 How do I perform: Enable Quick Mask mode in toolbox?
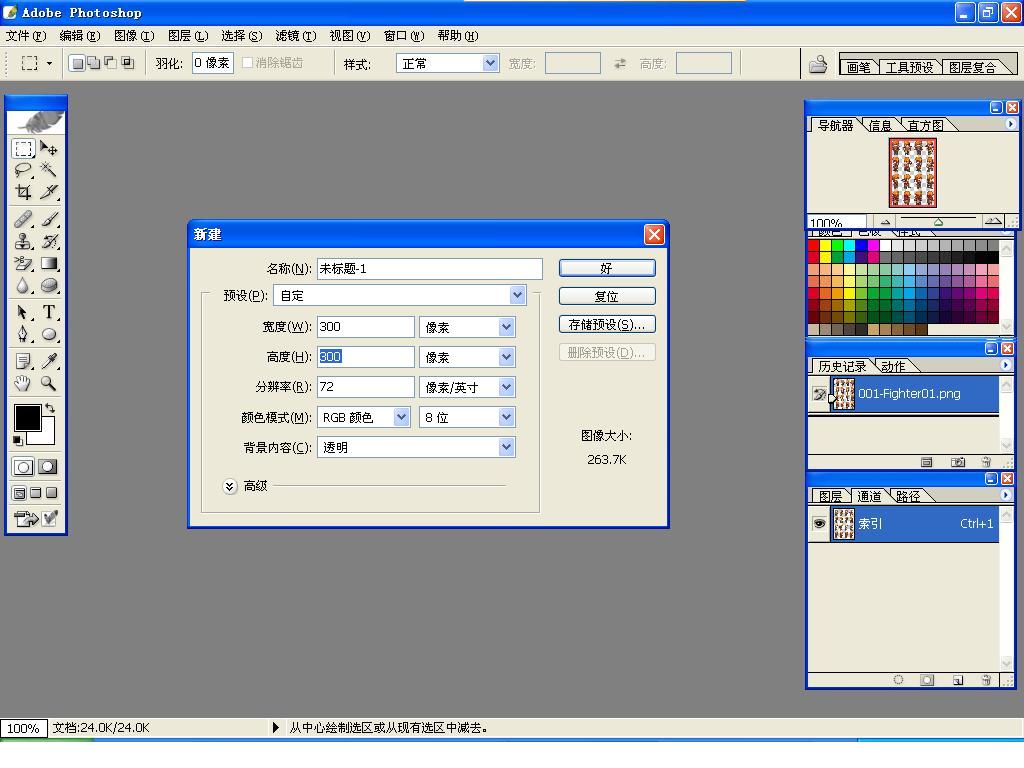[48, 467]
